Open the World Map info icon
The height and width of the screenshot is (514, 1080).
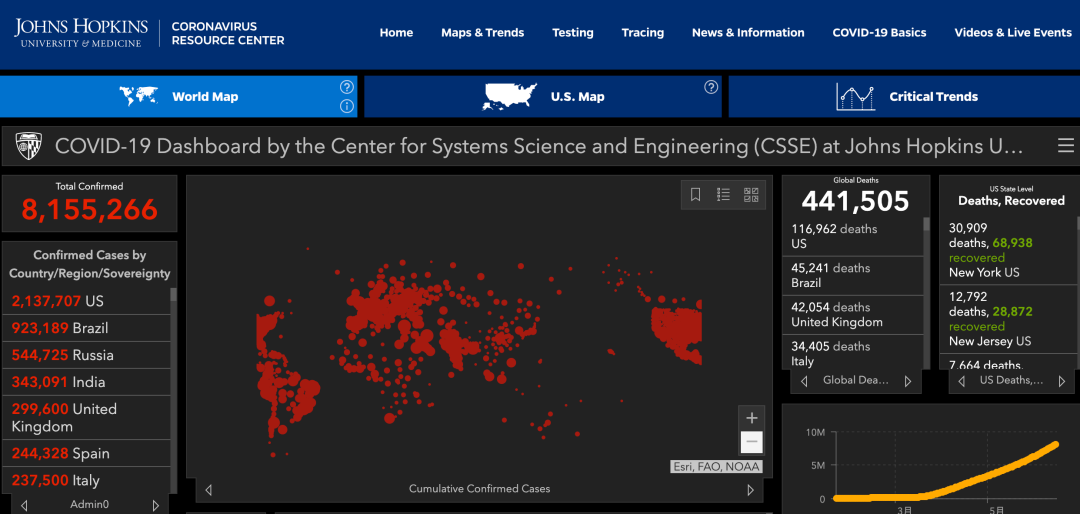coord(346,106)
